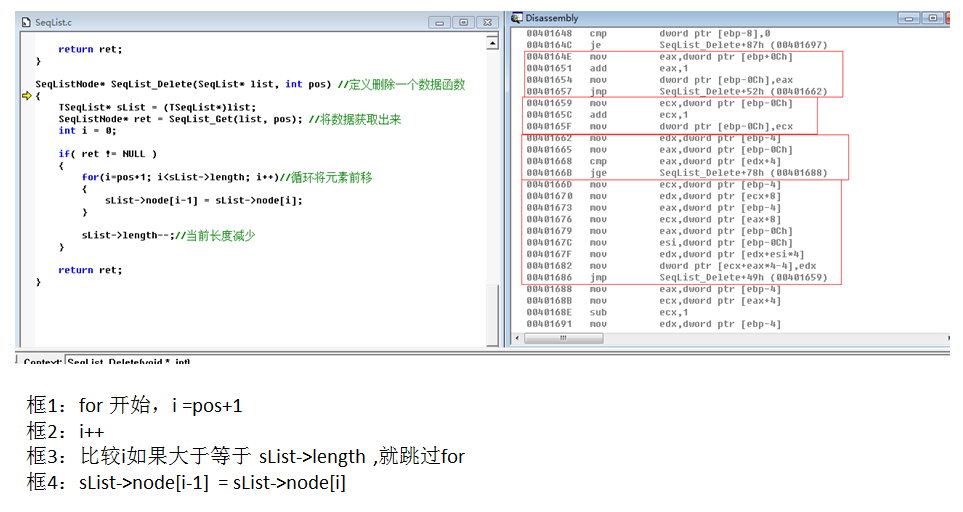The image size is (963, 512).
Task: Select disassembly row at address 0040166D
Action: tap(653, 185)
